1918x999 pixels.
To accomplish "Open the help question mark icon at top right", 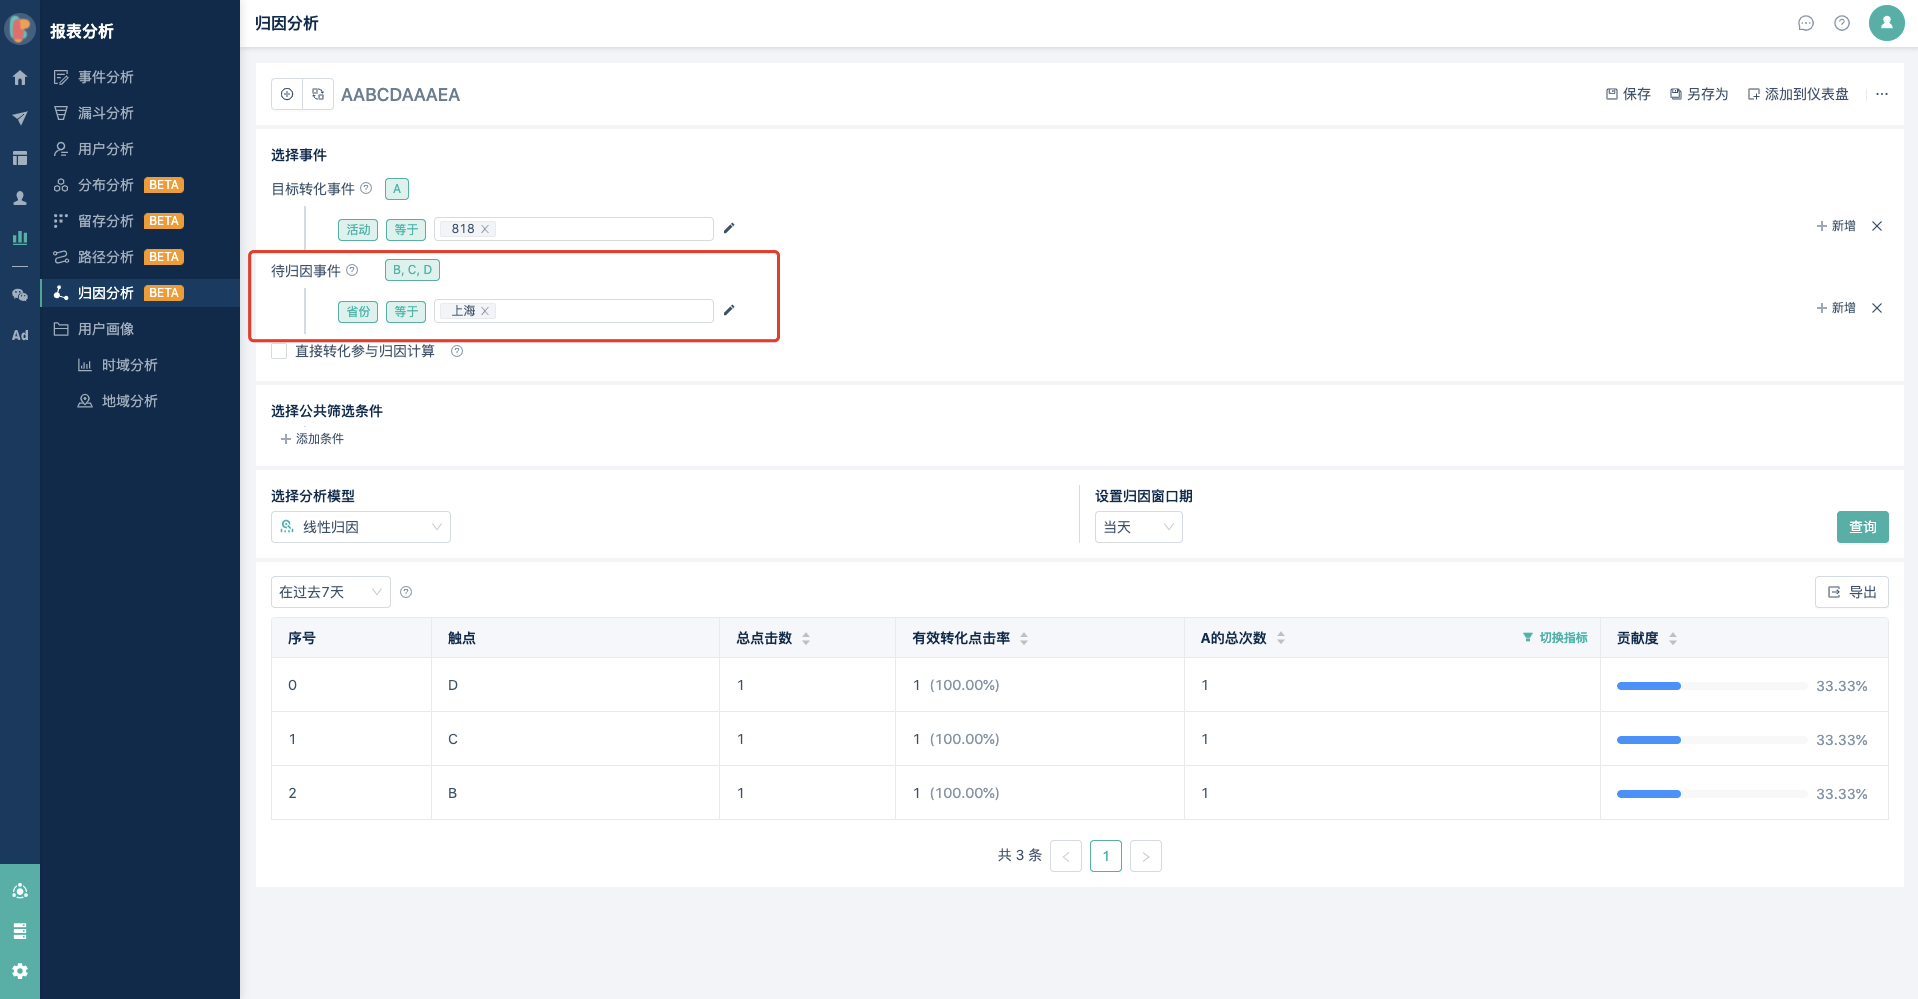I will tap(1842, 23).
